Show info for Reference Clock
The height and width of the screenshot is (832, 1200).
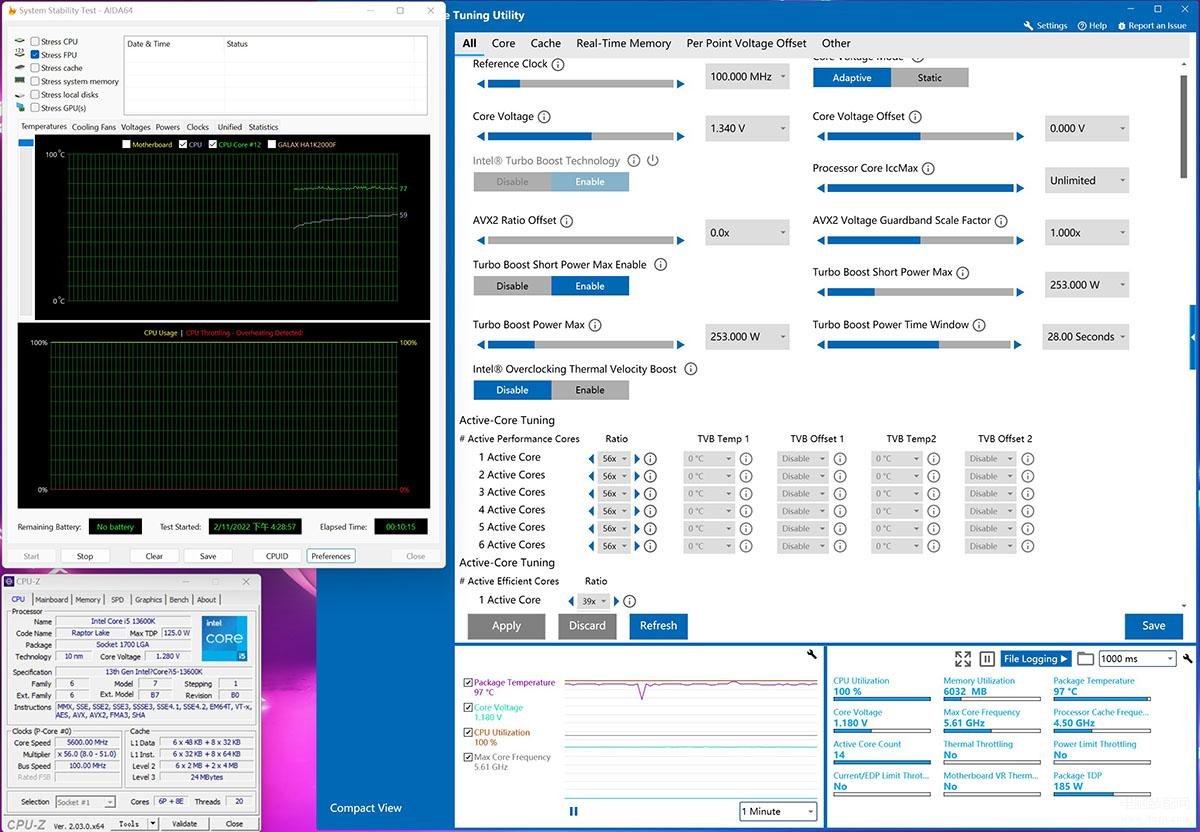click(x=558, y=64)
